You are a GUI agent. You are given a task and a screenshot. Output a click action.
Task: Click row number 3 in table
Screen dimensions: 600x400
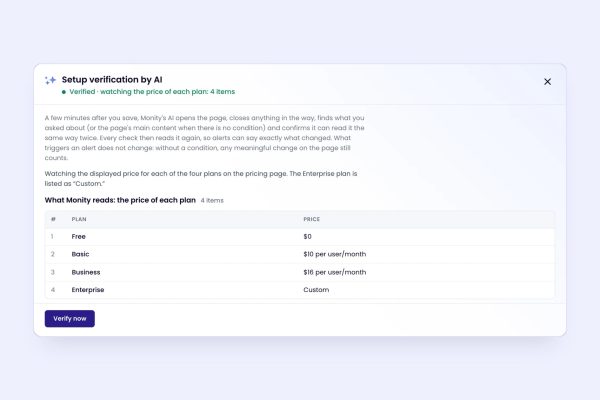point(52,272)
